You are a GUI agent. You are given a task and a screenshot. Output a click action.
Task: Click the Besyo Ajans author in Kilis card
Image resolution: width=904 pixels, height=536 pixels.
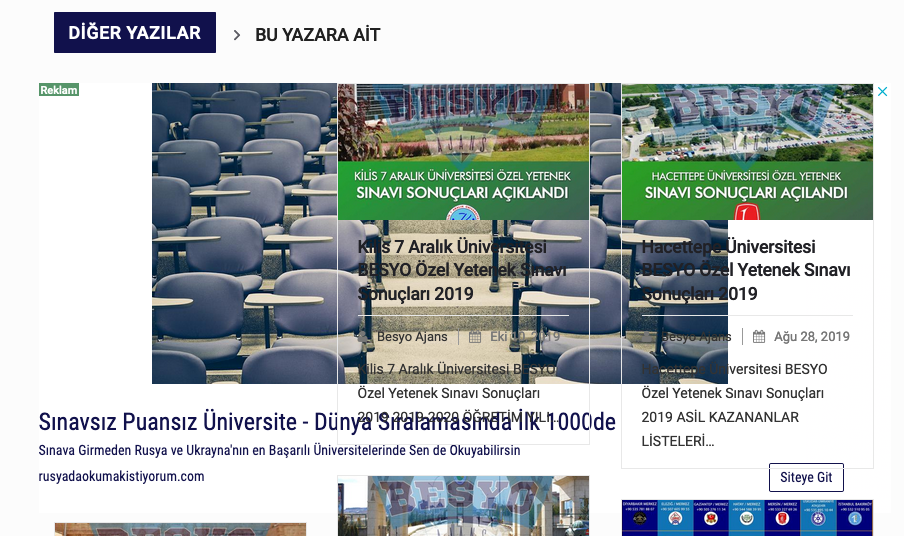412,337
